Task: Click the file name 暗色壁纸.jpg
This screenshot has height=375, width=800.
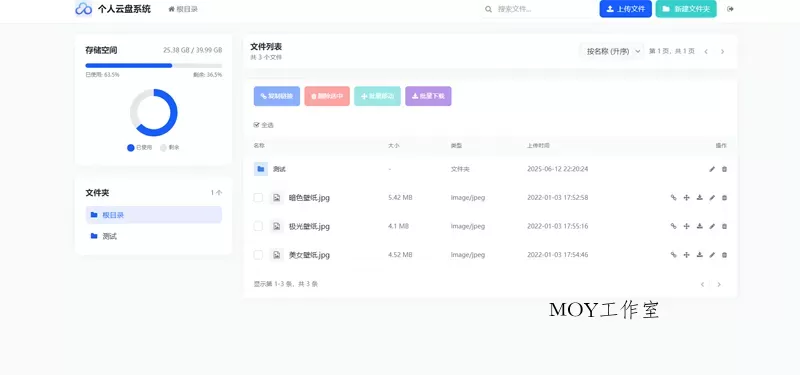Action: click(309, 197)
